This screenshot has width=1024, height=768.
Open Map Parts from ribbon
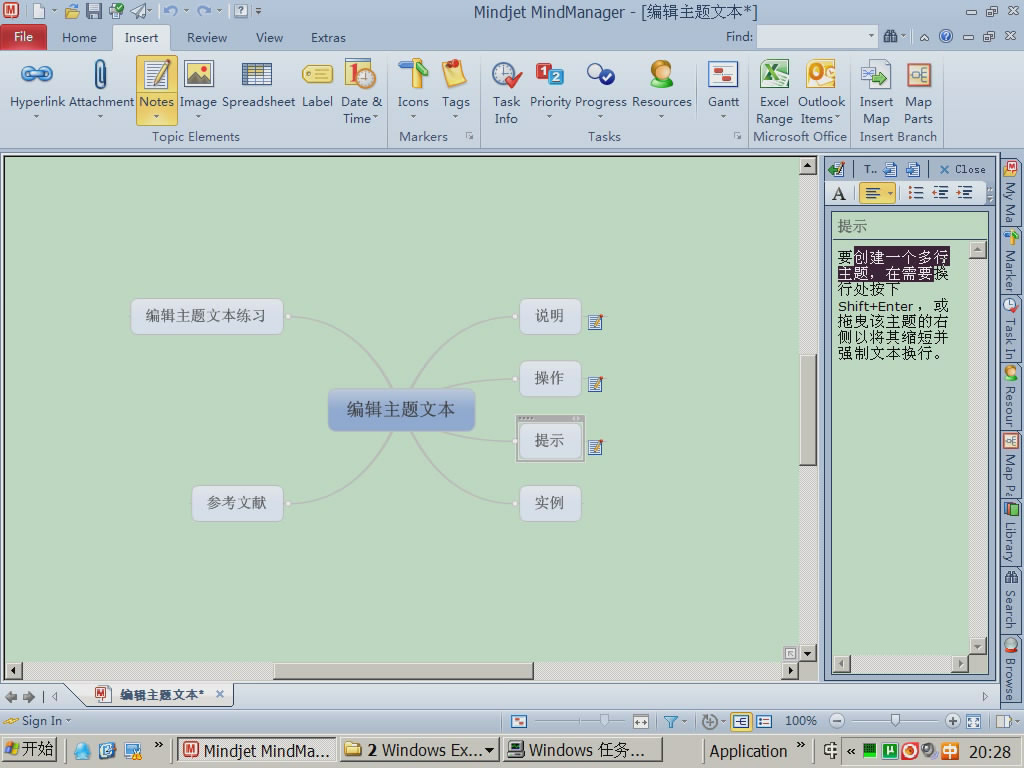(918, 91)
